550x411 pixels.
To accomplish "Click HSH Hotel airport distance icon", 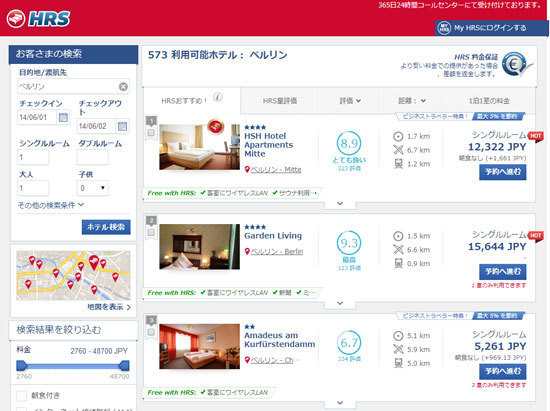I will [x=398, y=150].
